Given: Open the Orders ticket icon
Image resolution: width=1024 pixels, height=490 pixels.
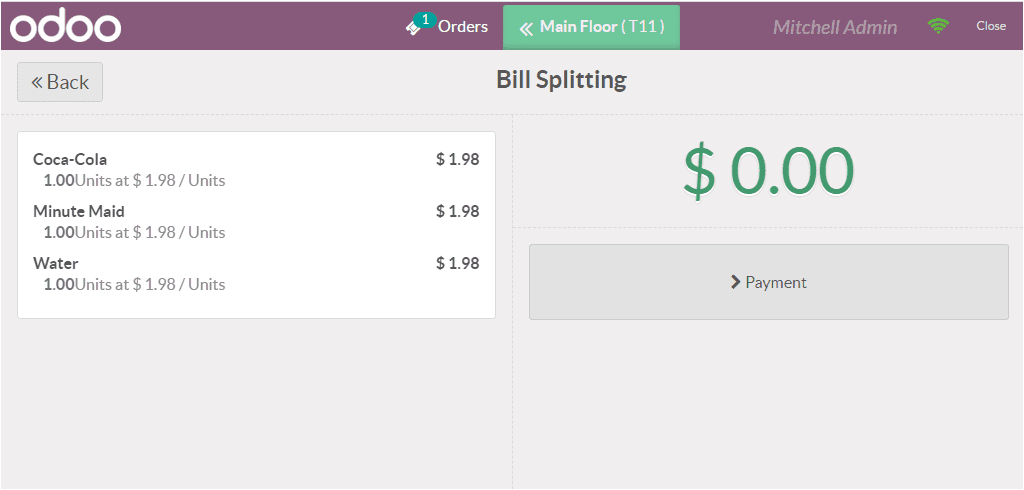Looking at the screenshot, I should coord(412,28).
